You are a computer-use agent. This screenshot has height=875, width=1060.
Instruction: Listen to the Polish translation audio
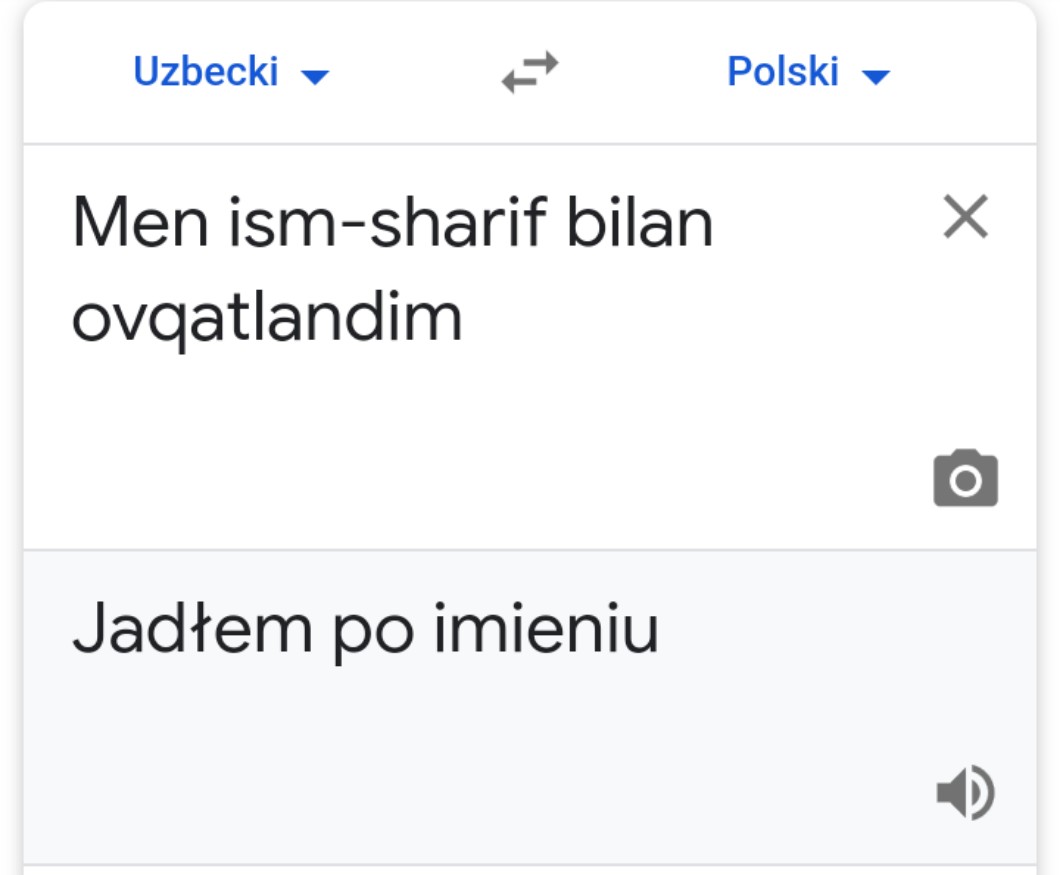pyautogui.click(x=965, y=793)
